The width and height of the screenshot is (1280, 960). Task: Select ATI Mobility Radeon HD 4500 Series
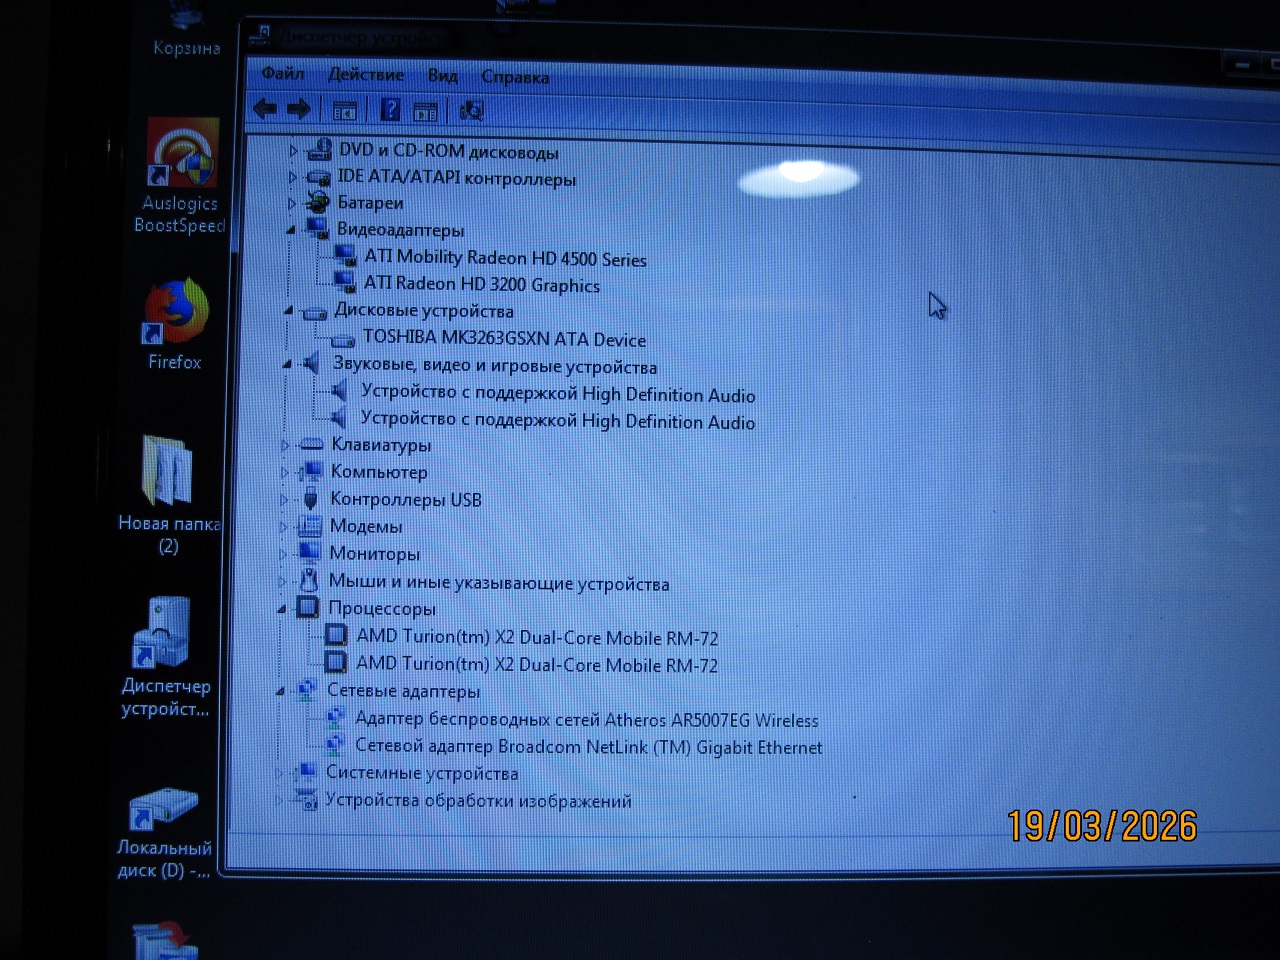click(x=505, y=258)
